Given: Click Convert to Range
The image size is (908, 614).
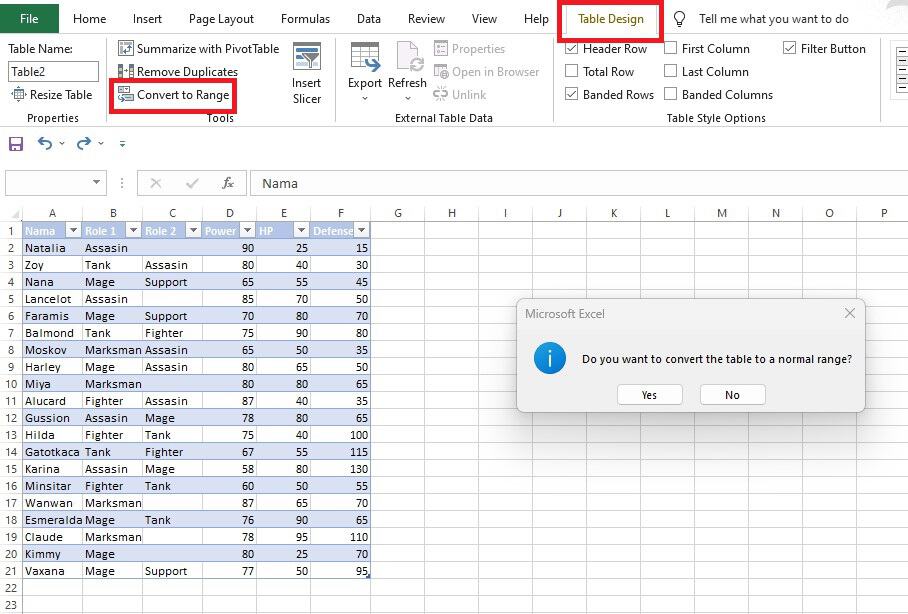Looking at the screenshot, I should pos(174,94).
